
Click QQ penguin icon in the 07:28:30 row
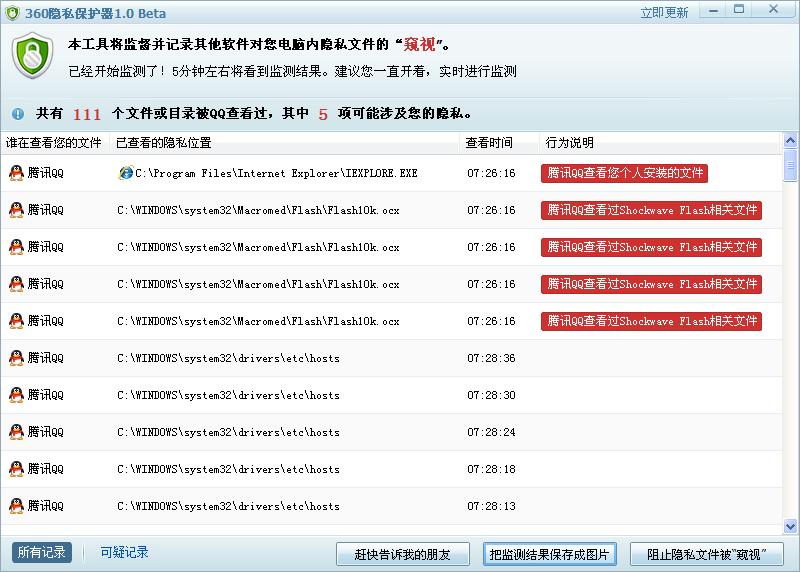(16, 395)
